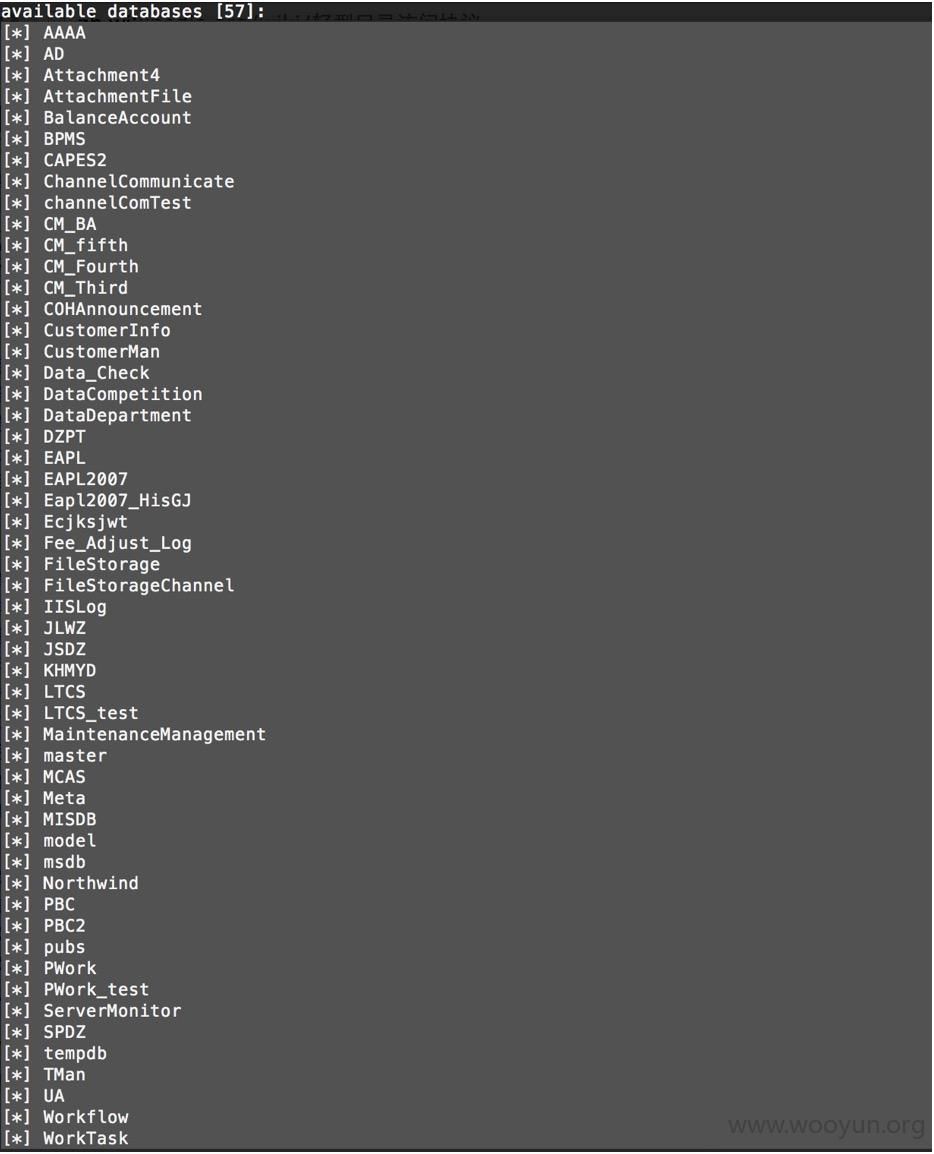This screenshot has height=1154, width=934.
Task: Select the COHAnnouncement text line
Action: (x=122, y=309)
